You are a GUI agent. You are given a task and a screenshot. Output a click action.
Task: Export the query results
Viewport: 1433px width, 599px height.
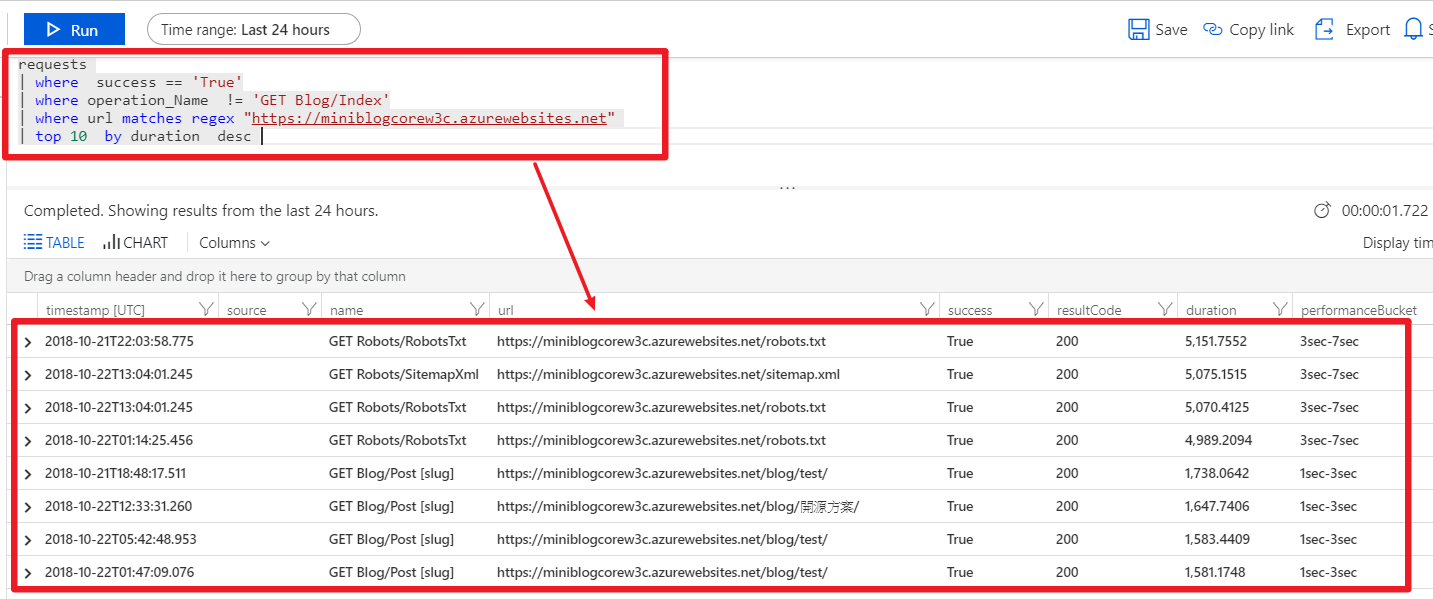click(x=1352, y=30)
